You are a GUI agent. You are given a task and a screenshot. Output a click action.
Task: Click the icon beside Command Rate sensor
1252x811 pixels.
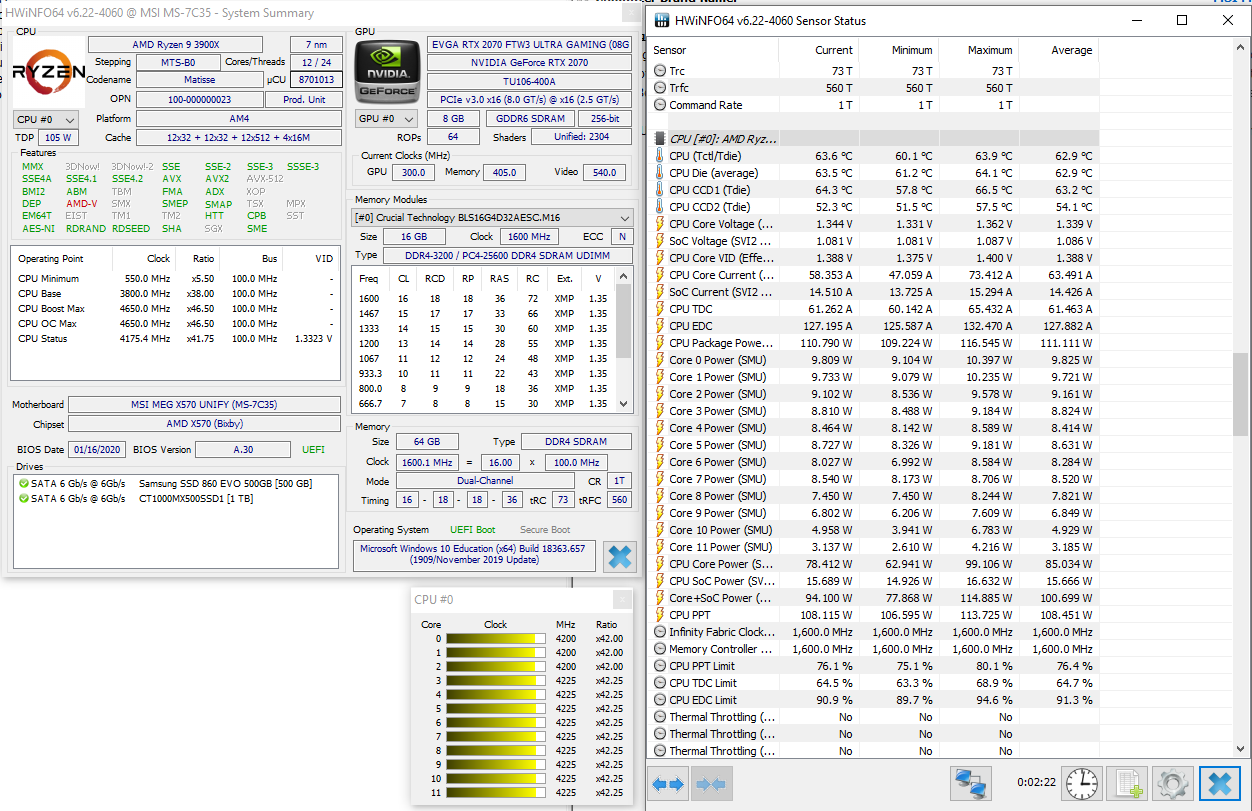pos(660,105)
